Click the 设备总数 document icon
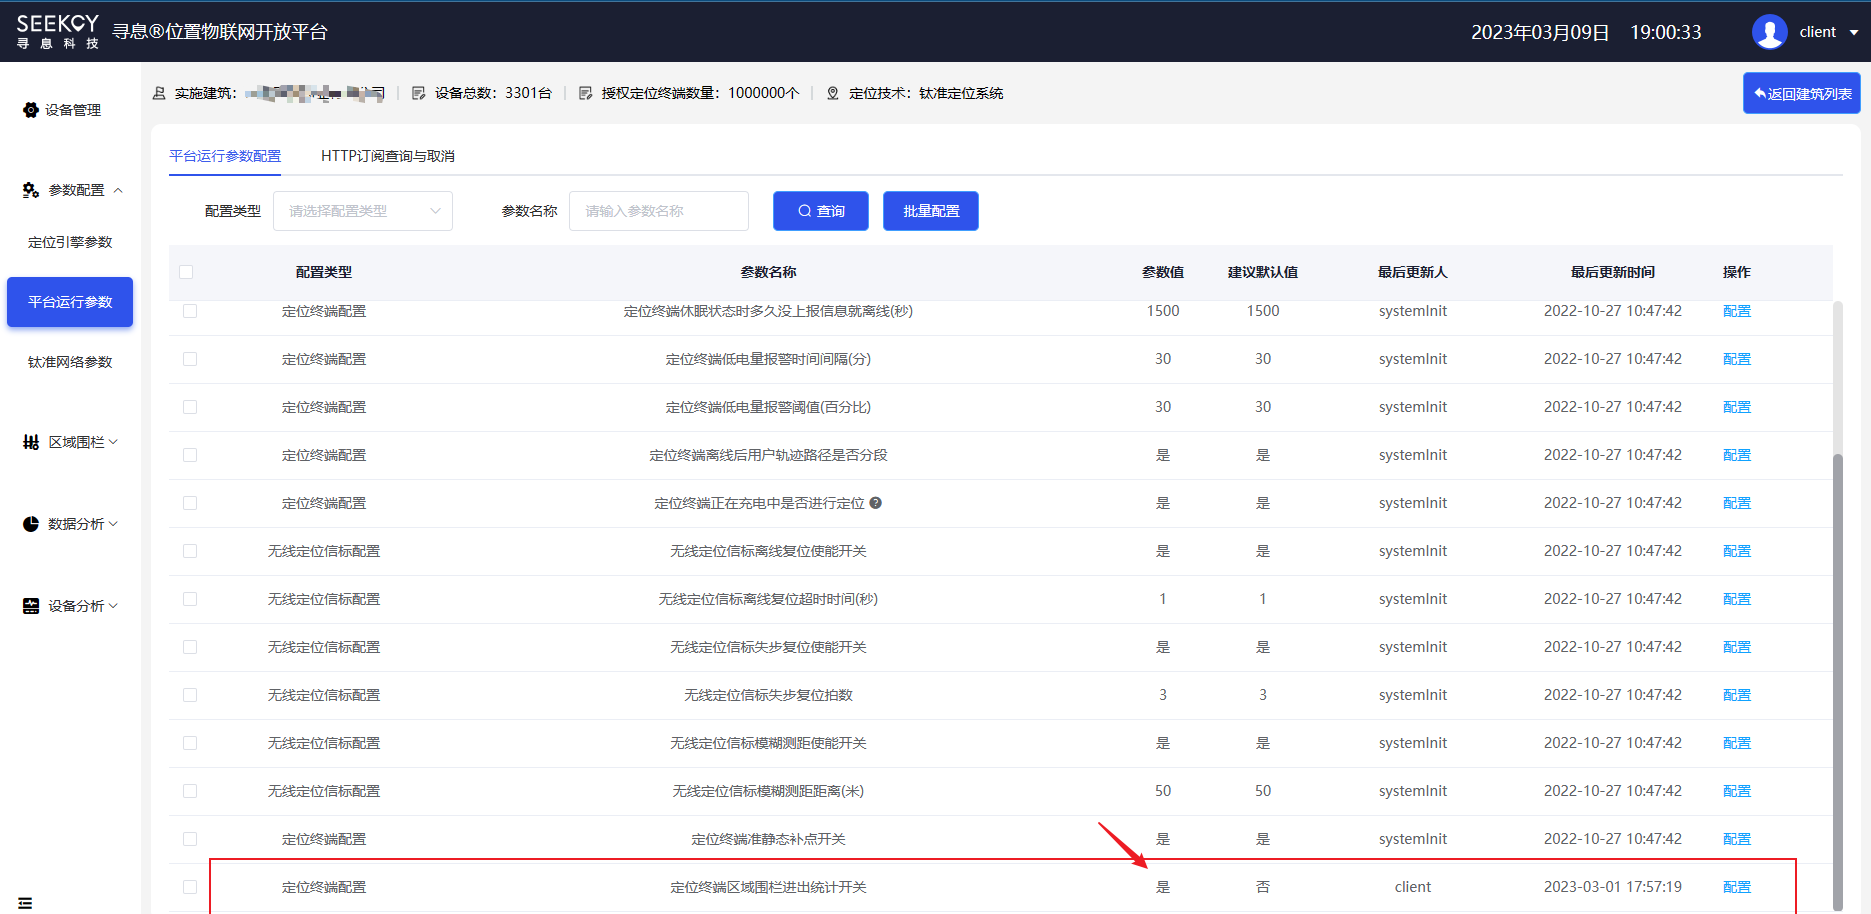The image size is (1871, 914). click(x=419, y=93)
